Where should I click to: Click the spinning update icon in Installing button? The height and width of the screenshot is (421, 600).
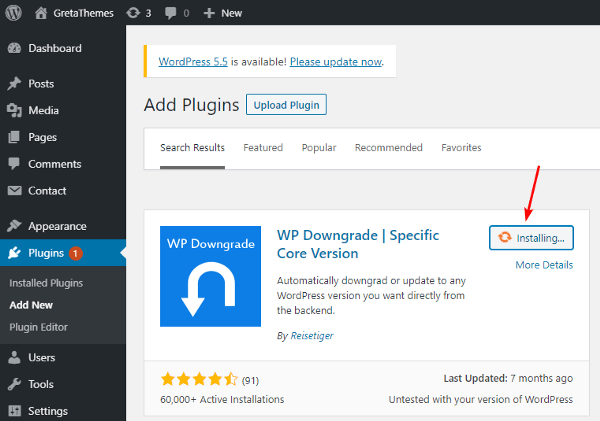(505, 238)
